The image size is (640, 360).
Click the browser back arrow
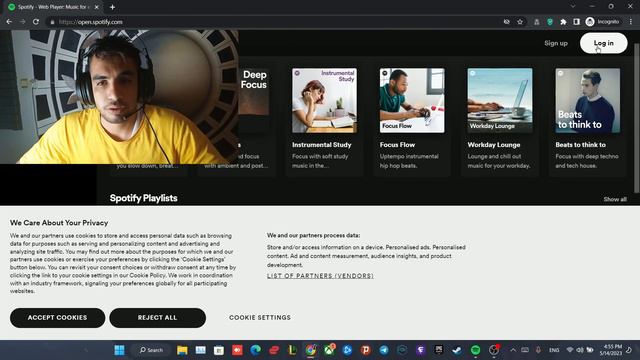point(9,22)
